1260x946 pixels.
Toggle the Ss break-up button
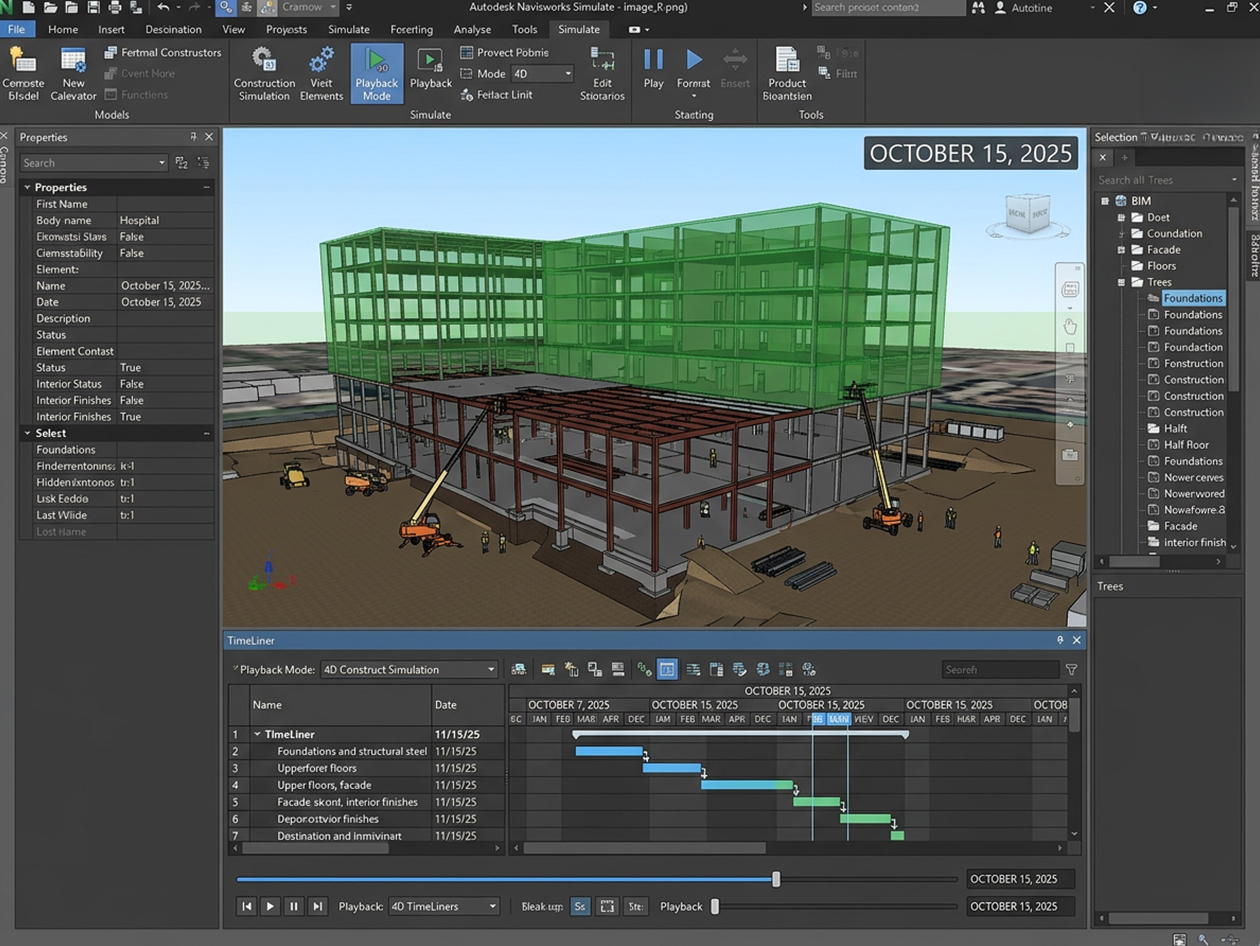pyautogui.click(x=580, y=906)
